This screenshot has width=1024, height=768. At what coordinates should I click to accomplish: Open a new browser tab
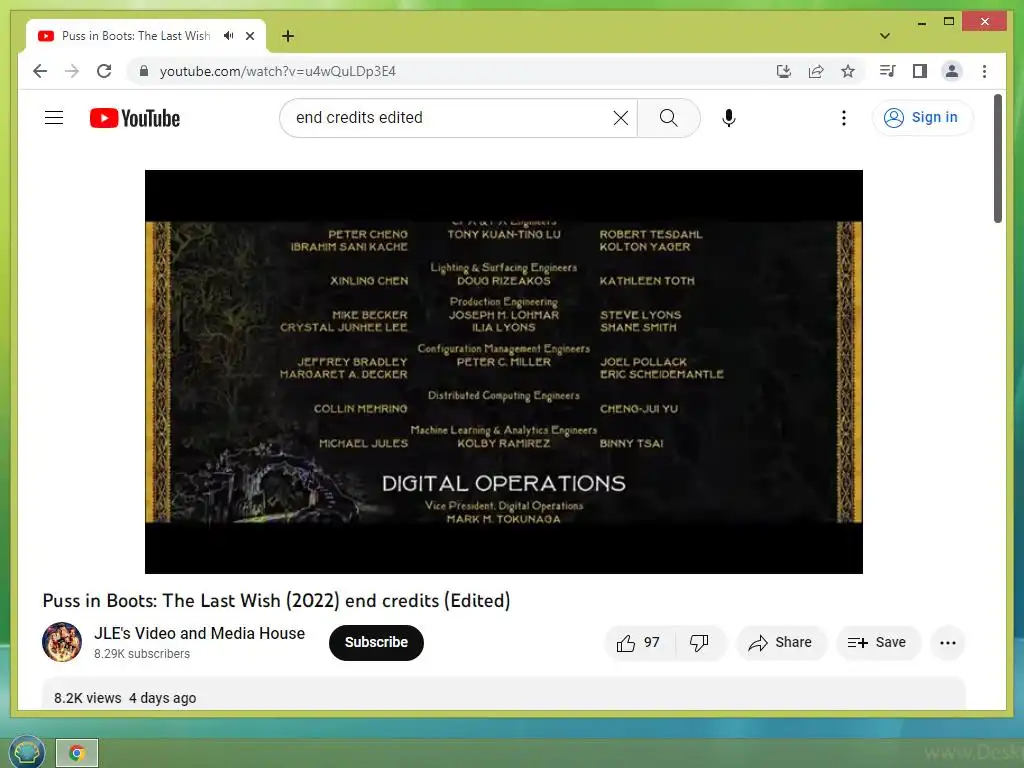pos(288,36)
